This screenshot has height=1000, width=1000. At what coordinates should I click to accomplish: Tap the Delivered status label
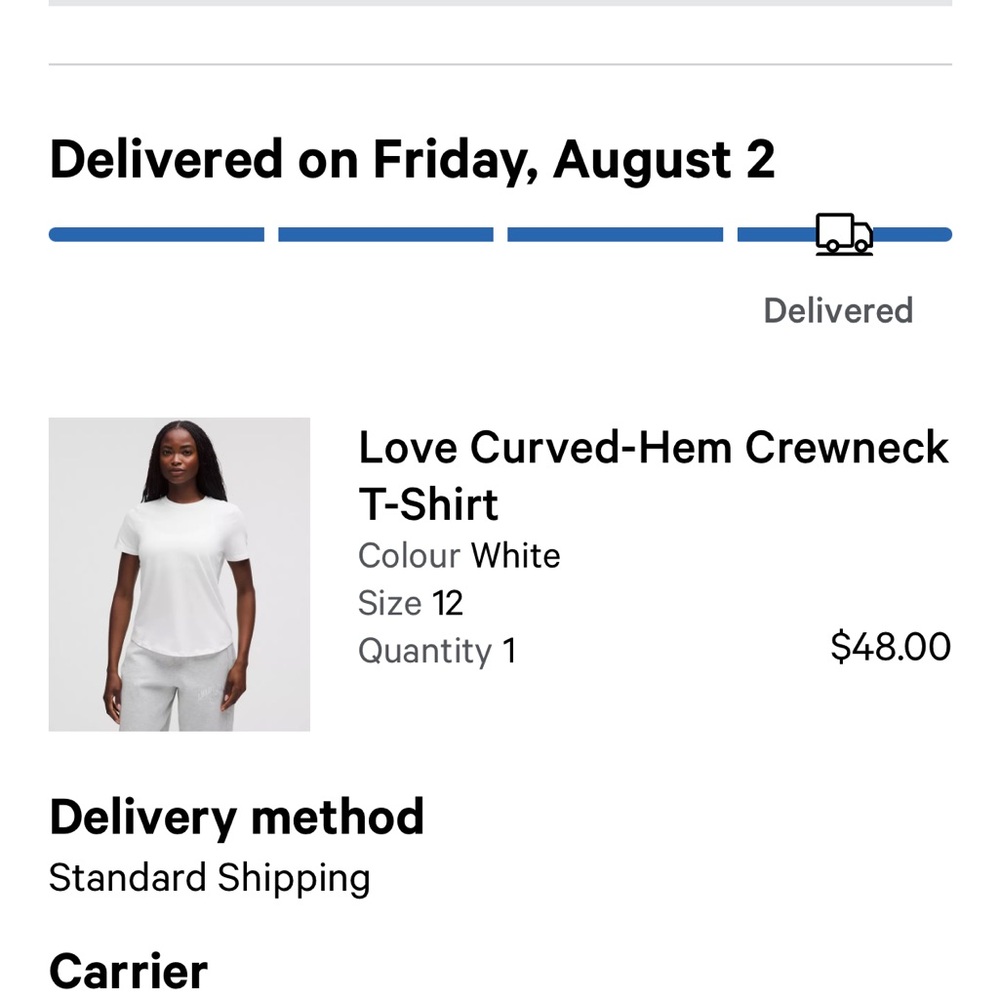click(838, 311)
